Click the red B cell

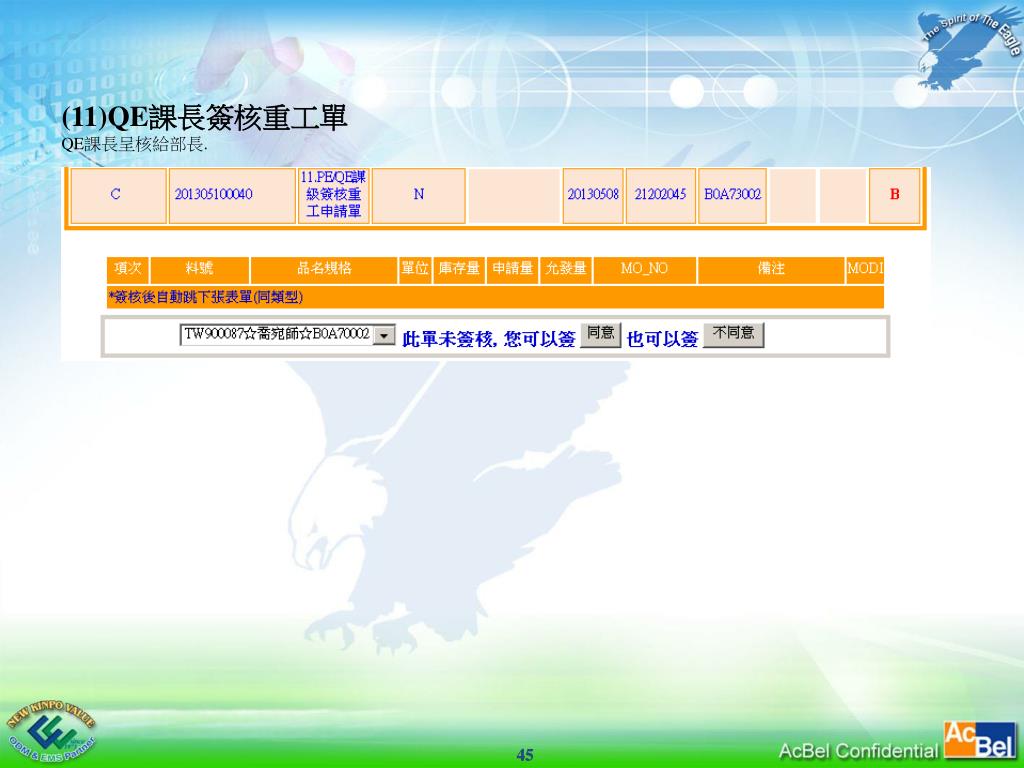click(x=894, y=195)
